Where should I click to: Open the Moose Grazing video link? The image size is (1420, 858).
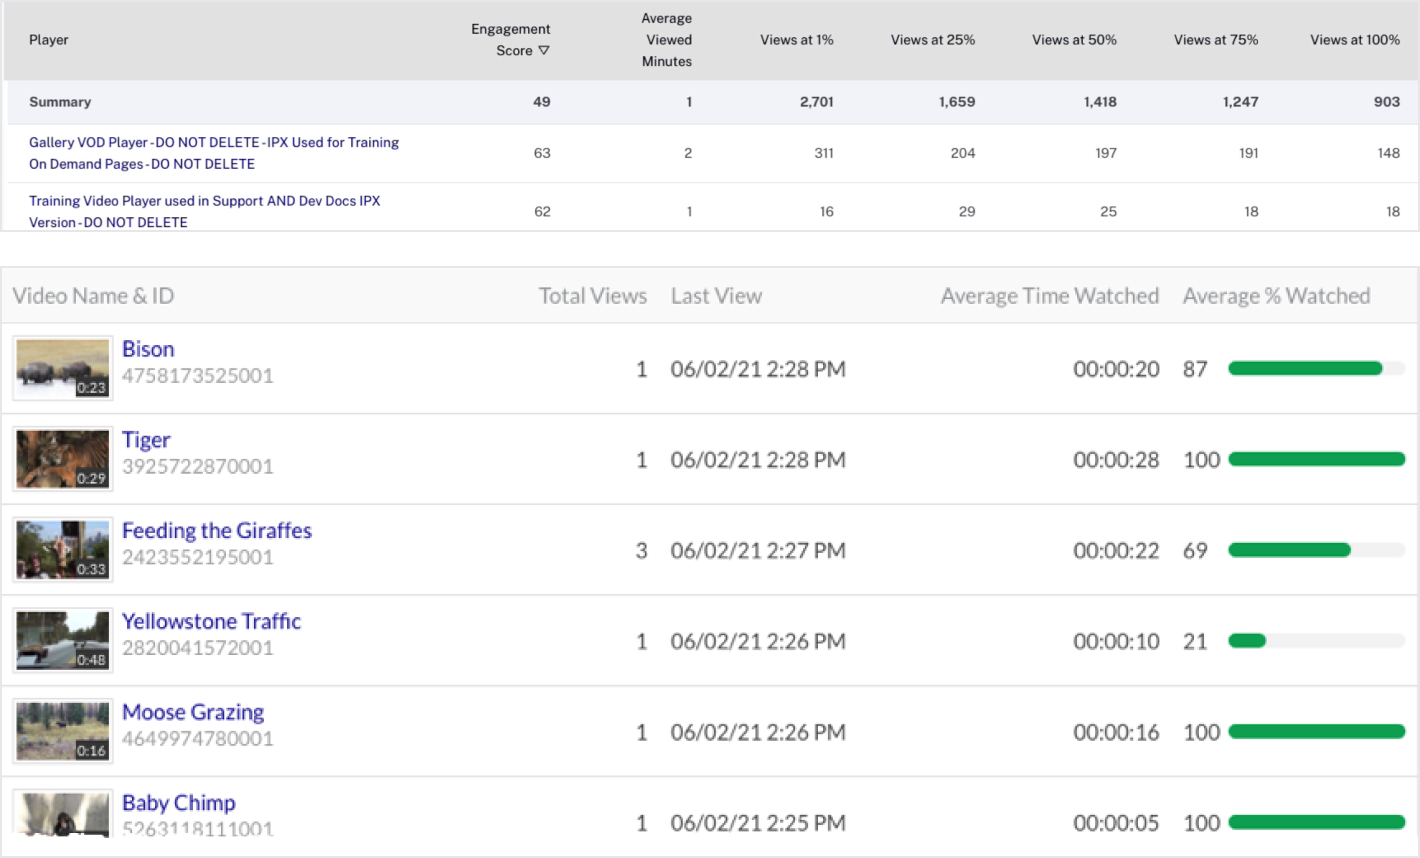pos(193,712)
